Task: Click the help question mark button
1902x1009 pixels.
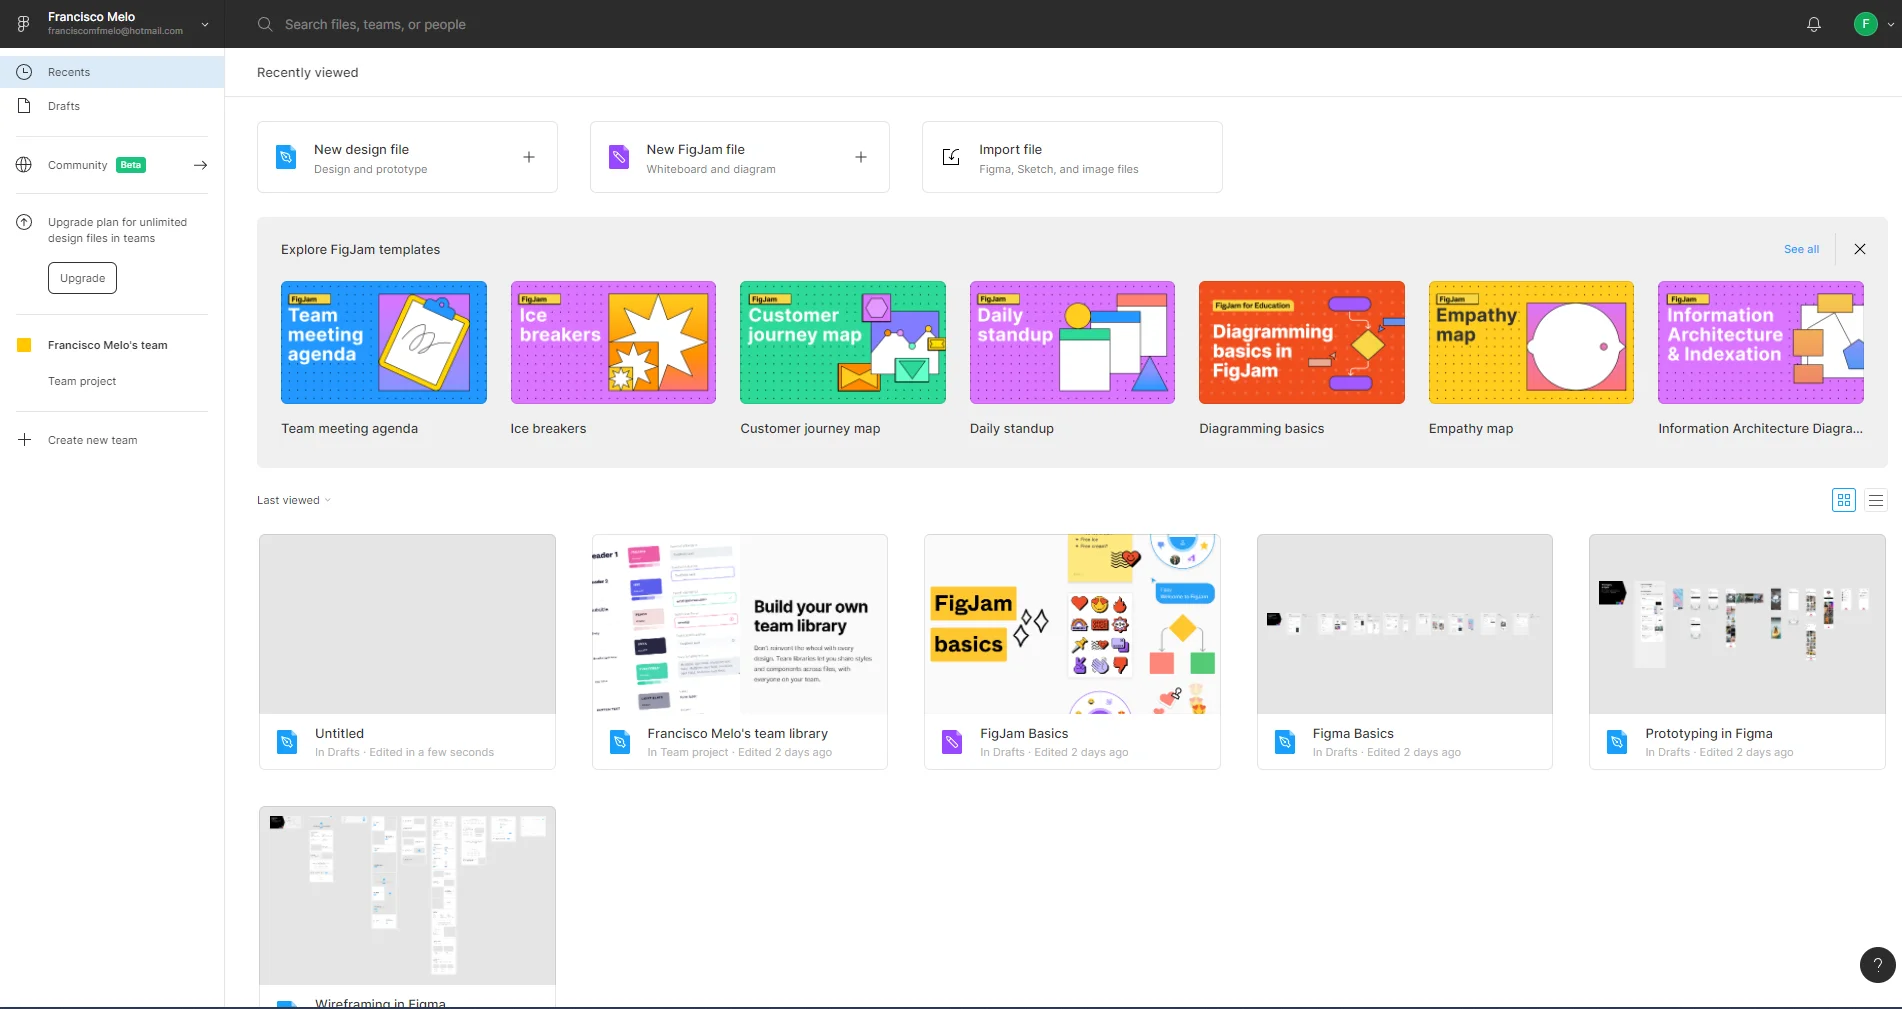Action: [x=1877, y=965]
